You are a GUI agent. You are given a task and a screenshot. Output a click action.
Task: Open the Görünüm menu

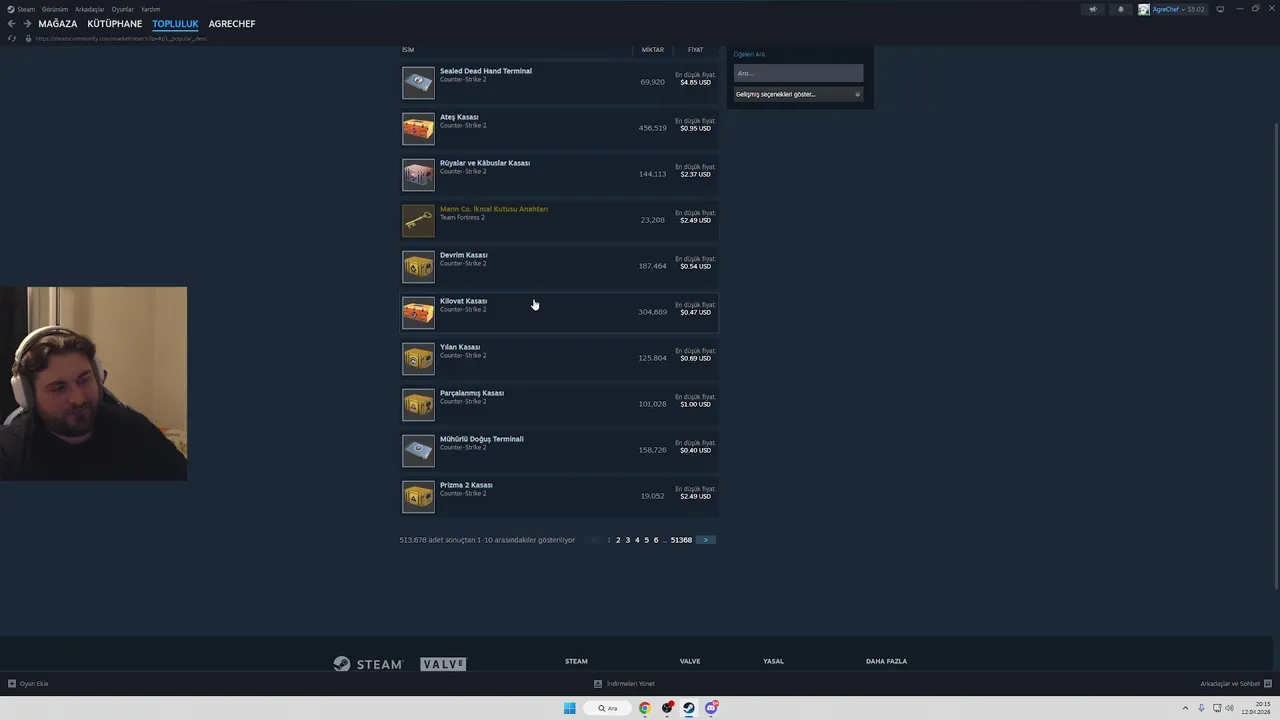[x=55, y=9]
